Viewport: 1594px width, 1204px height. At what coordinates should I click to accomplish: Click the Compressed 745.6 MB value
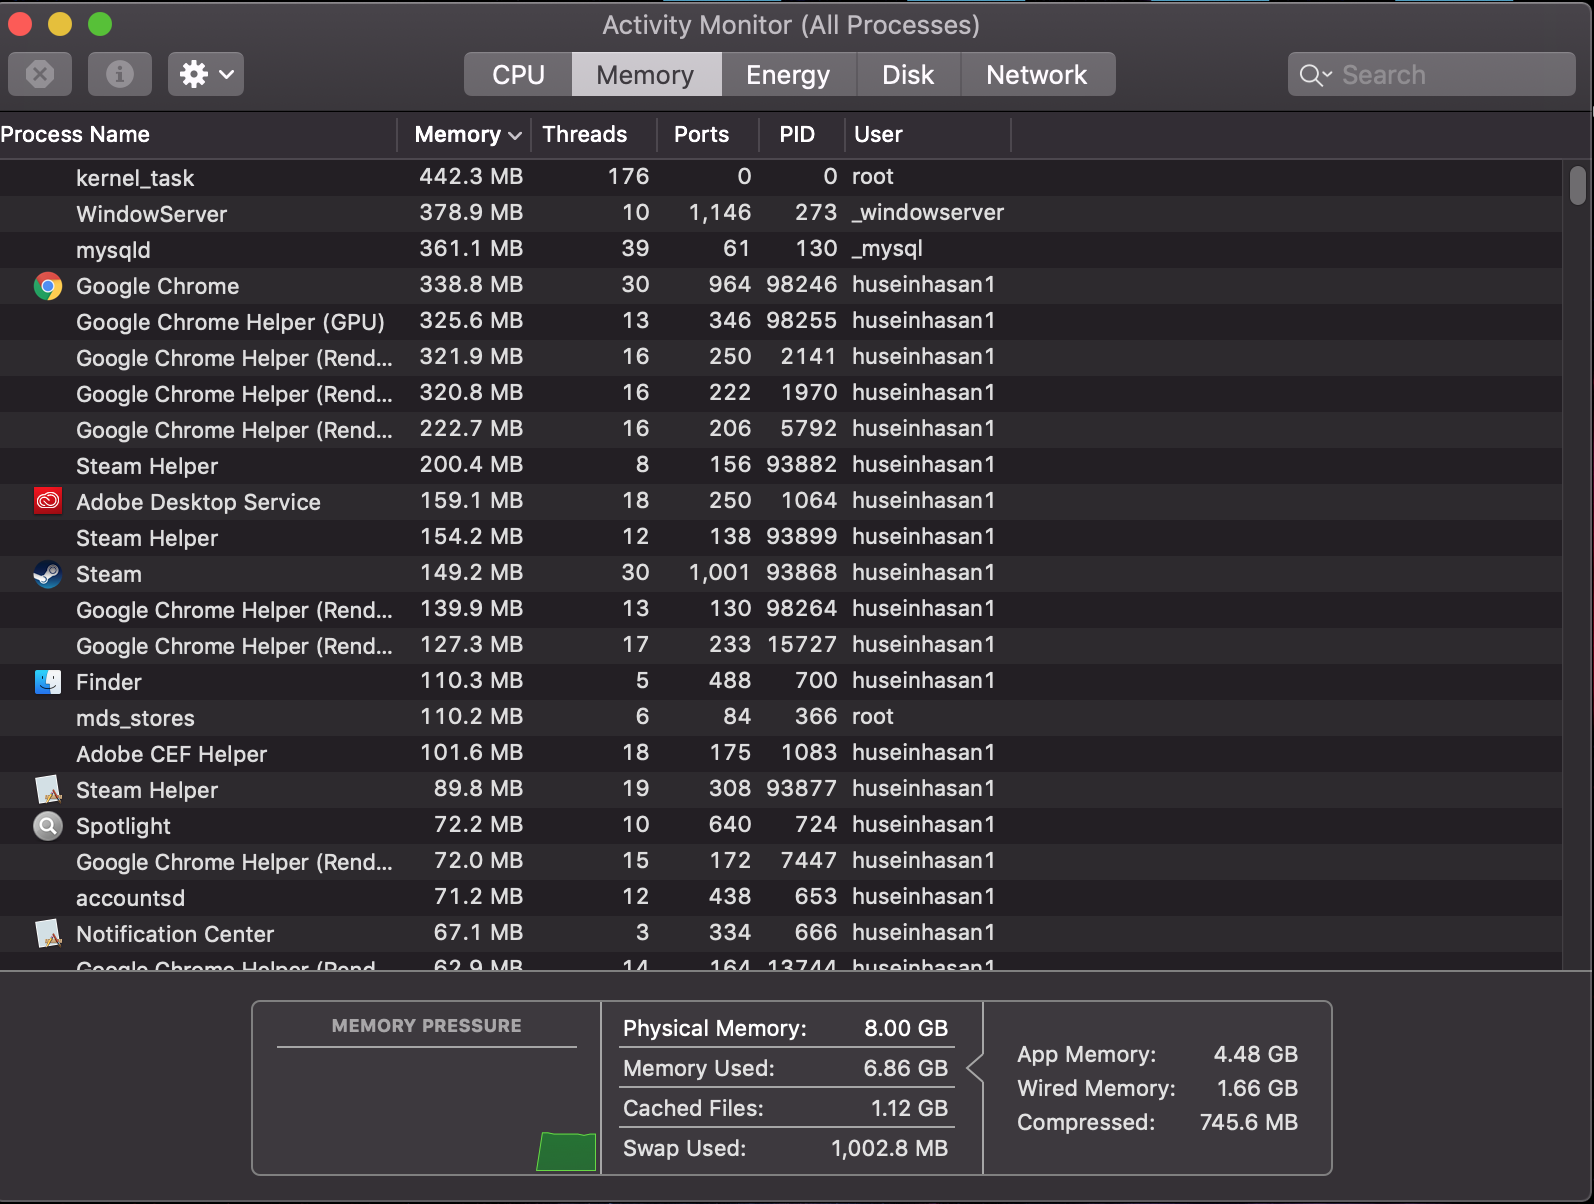click(x=1249, y=1122)
